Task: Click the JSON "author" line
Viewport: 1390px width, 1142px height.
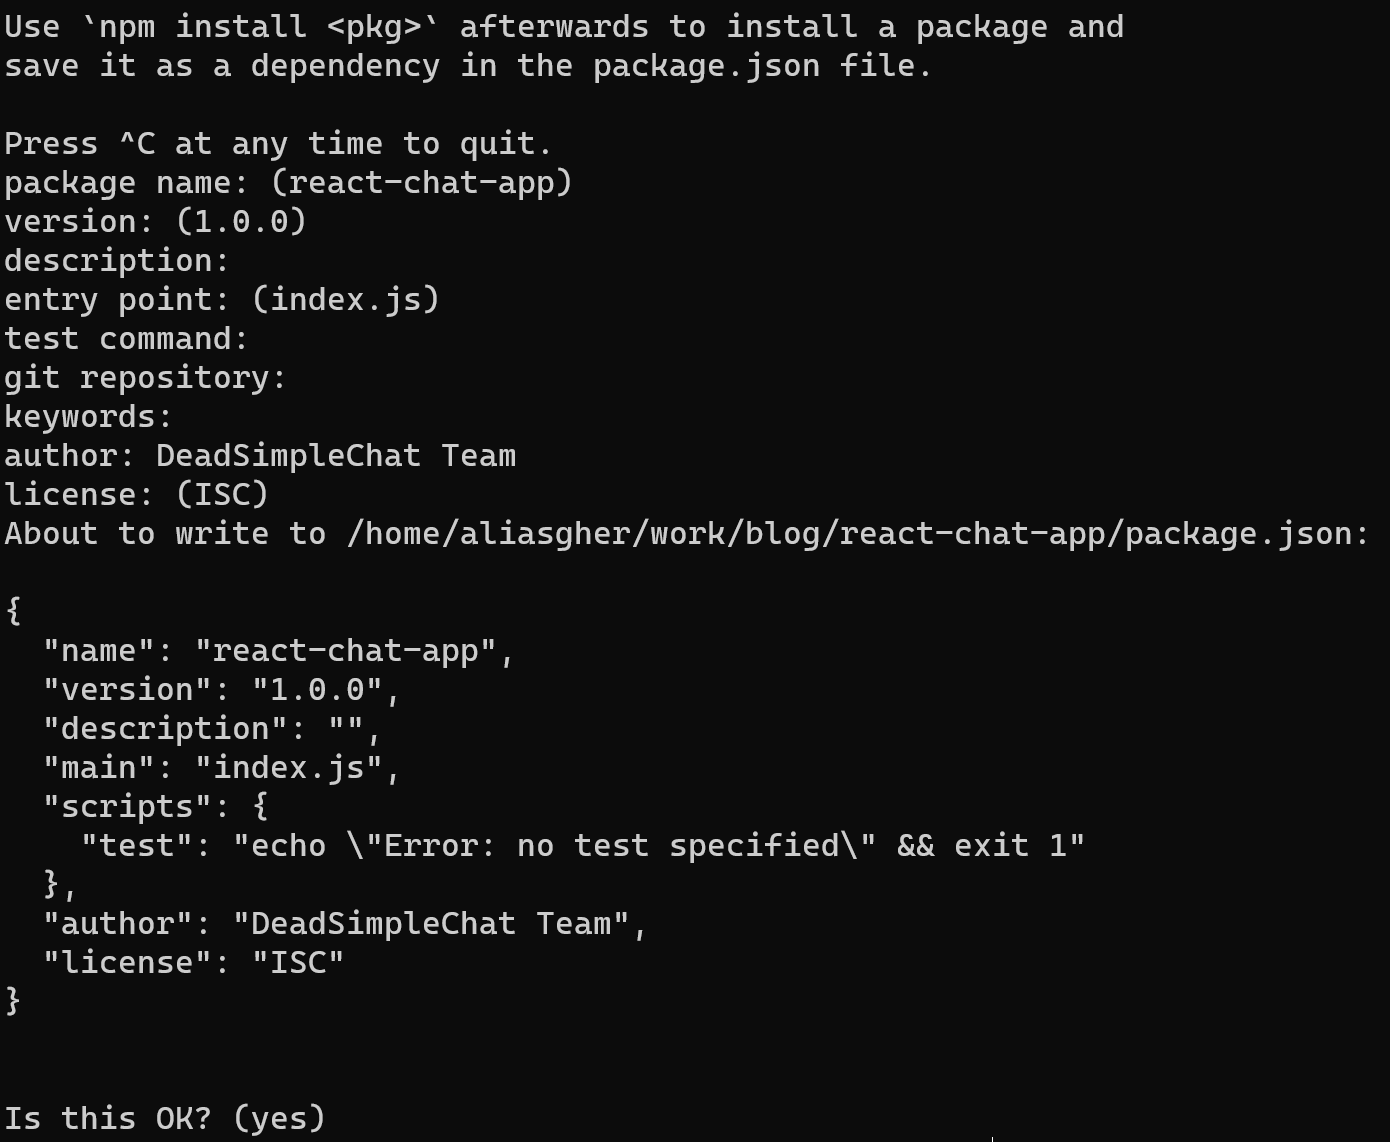Action: tap(345, 924)
